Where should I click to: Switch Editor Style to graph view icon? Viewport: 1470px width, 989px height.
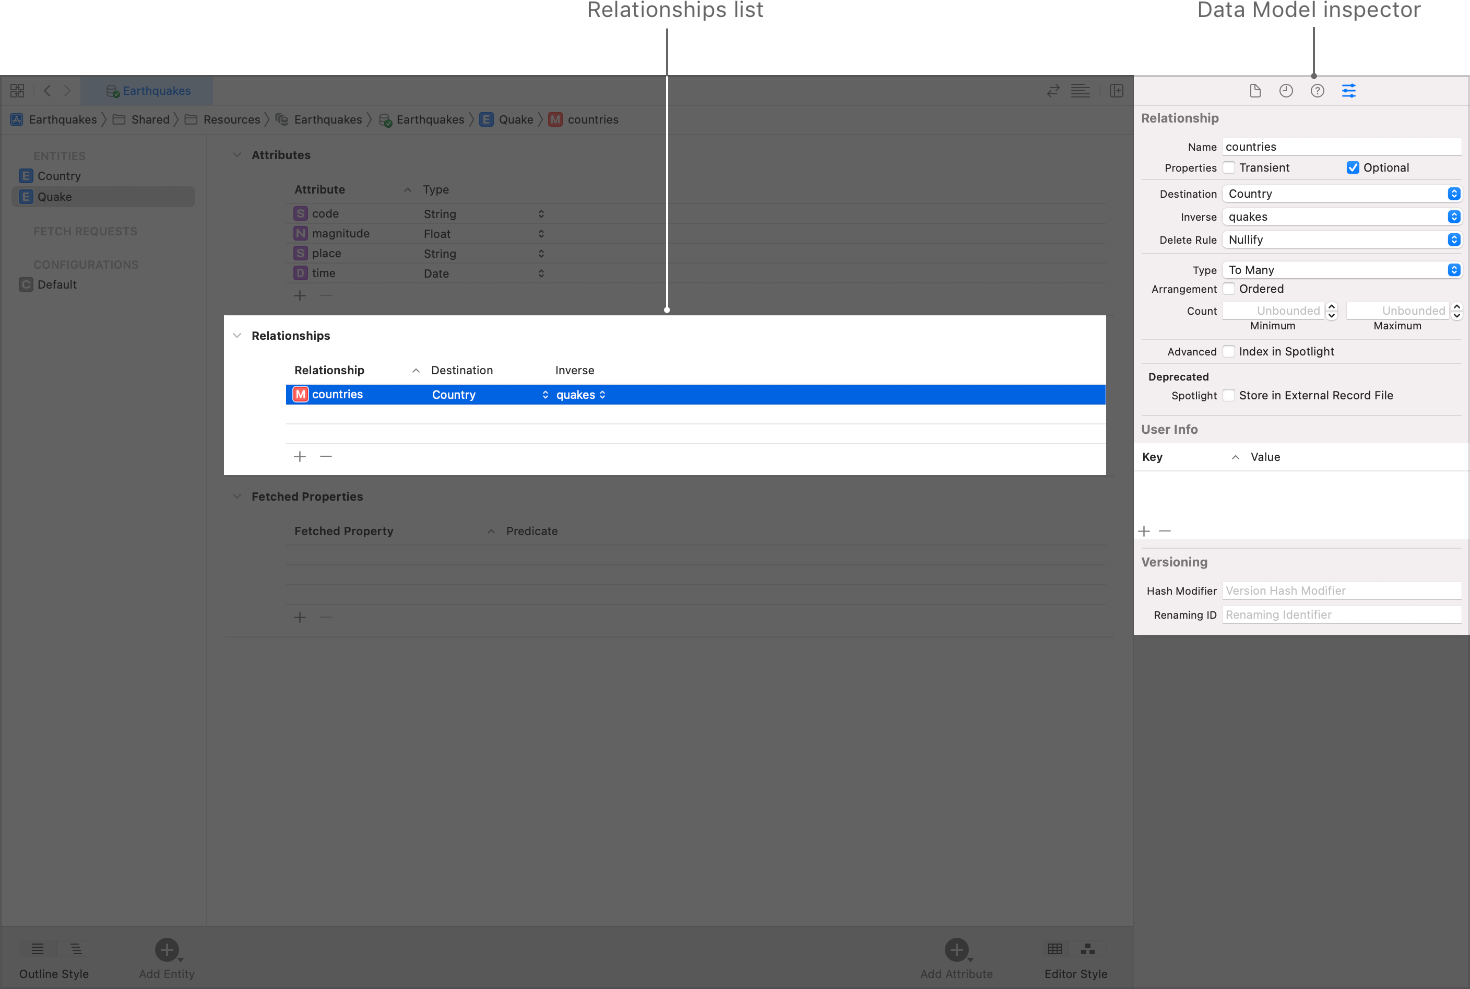pyautogui.click(x=1088, y=949)
